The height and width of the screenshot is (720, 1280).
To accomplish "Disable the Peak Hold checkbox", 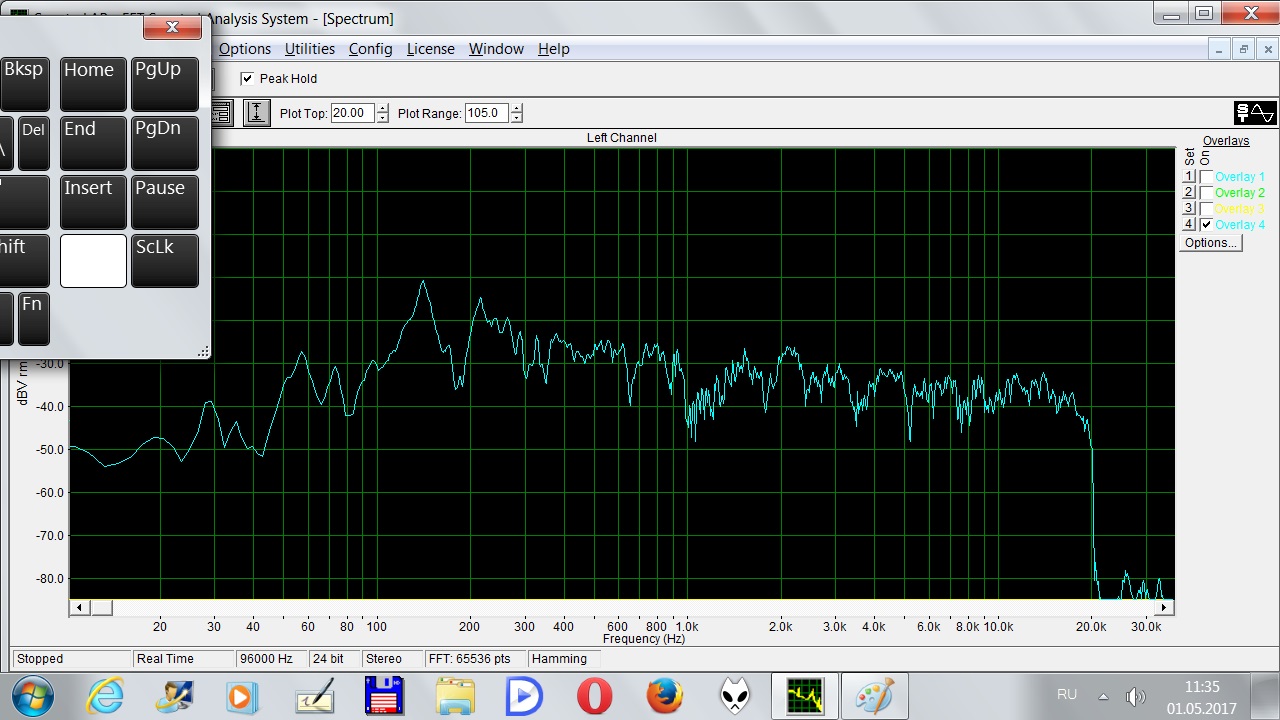I will [248, 79].
